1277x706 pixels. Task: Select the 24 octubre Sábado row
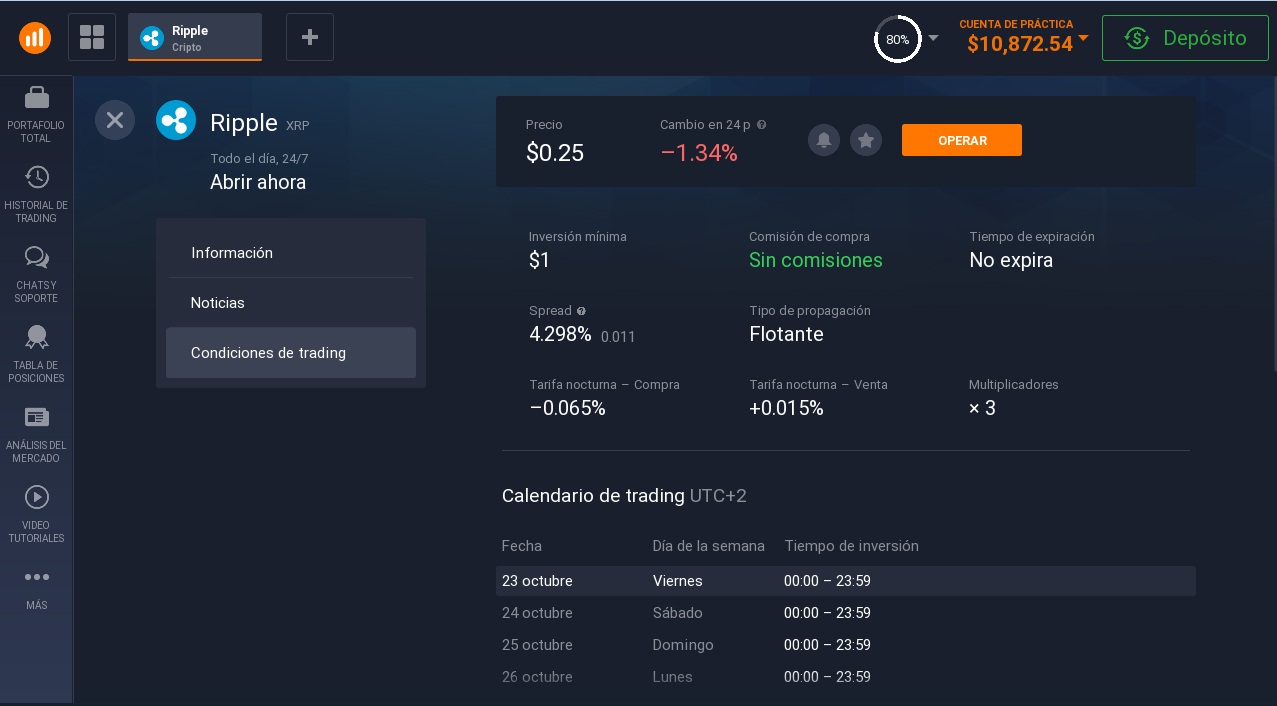[x=846, y=613]
